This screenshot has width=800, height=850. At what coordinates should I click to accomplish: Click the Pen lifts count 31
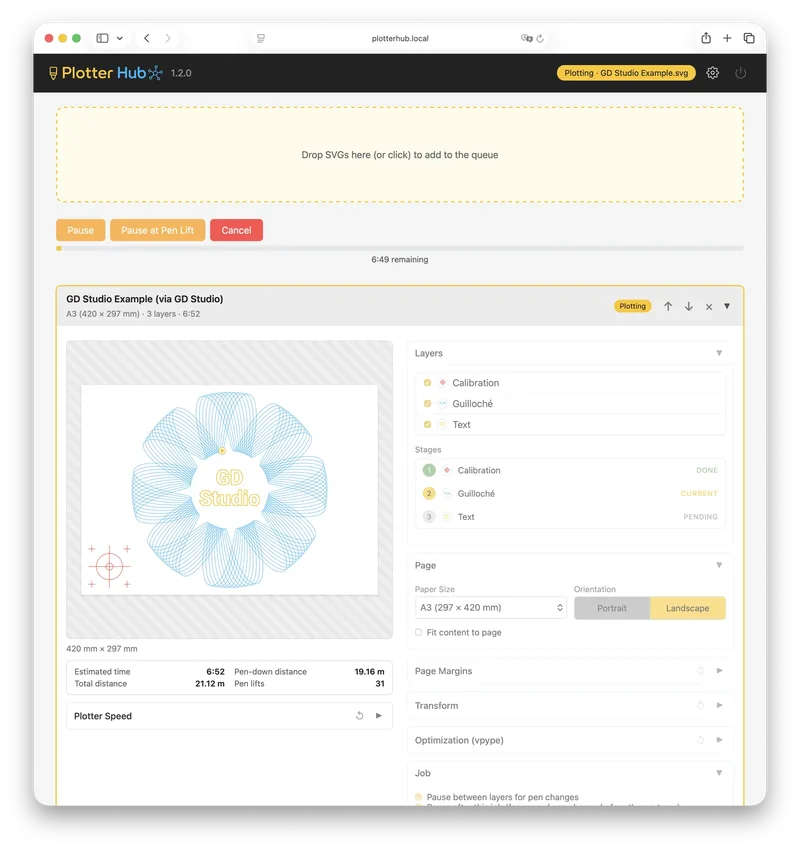380,684
